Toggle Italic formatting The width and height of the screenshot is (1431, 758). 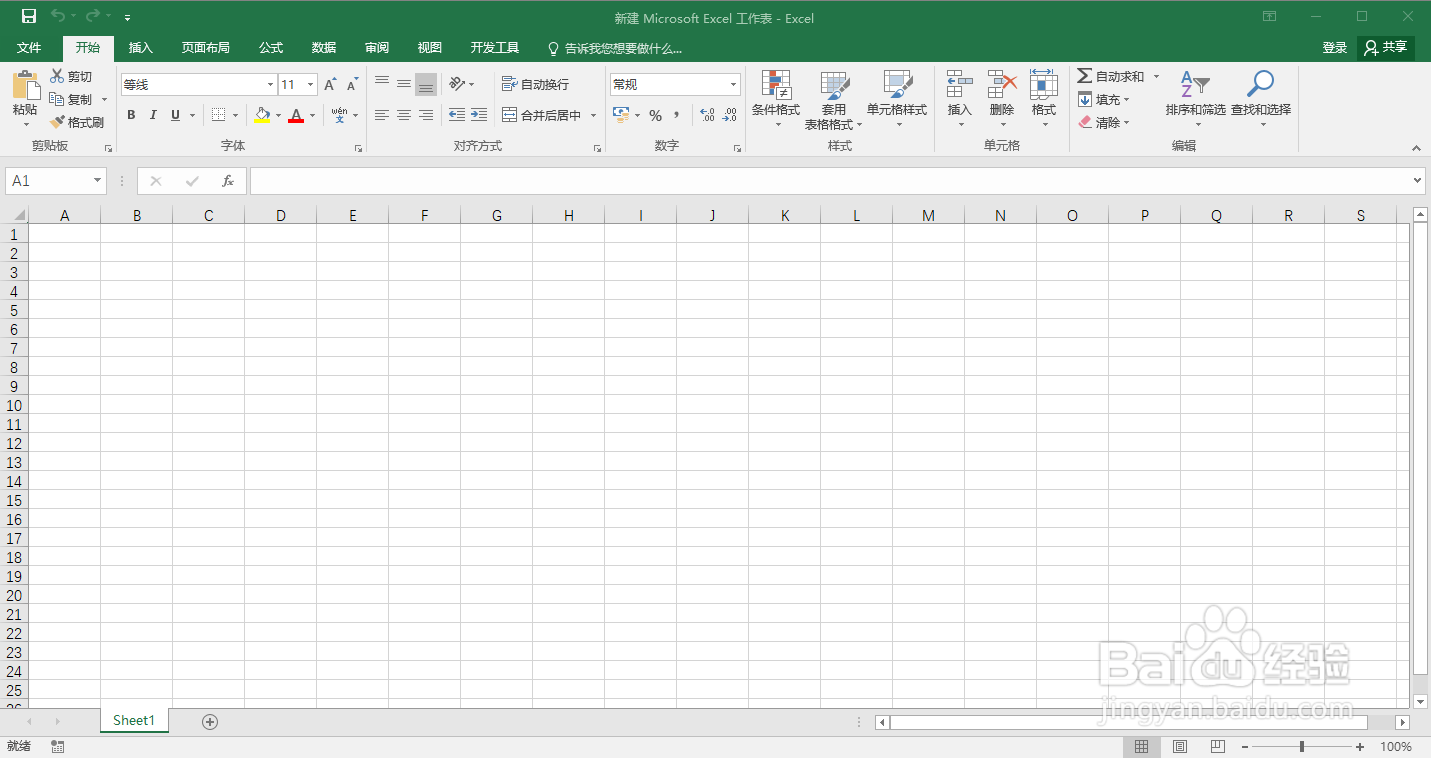153,115
